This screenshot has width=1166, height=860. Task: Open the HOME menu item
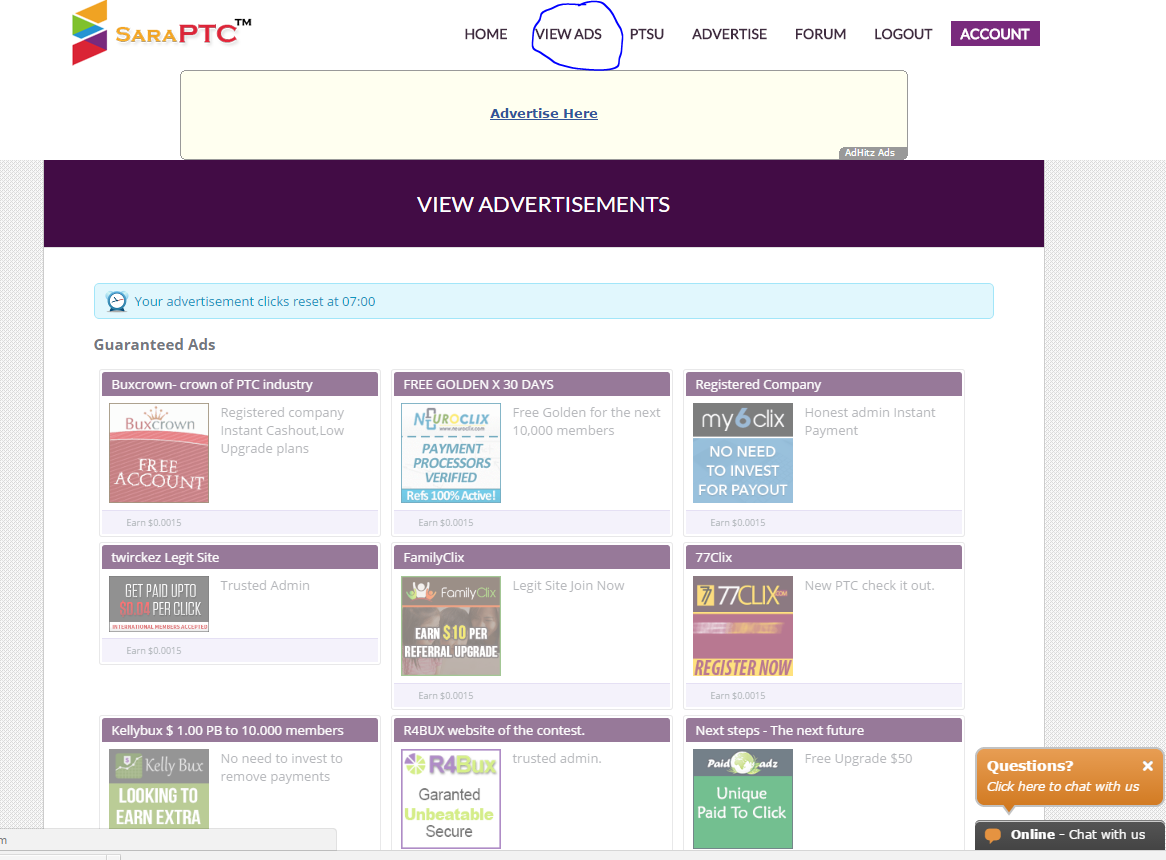click(x=486, y=34)
